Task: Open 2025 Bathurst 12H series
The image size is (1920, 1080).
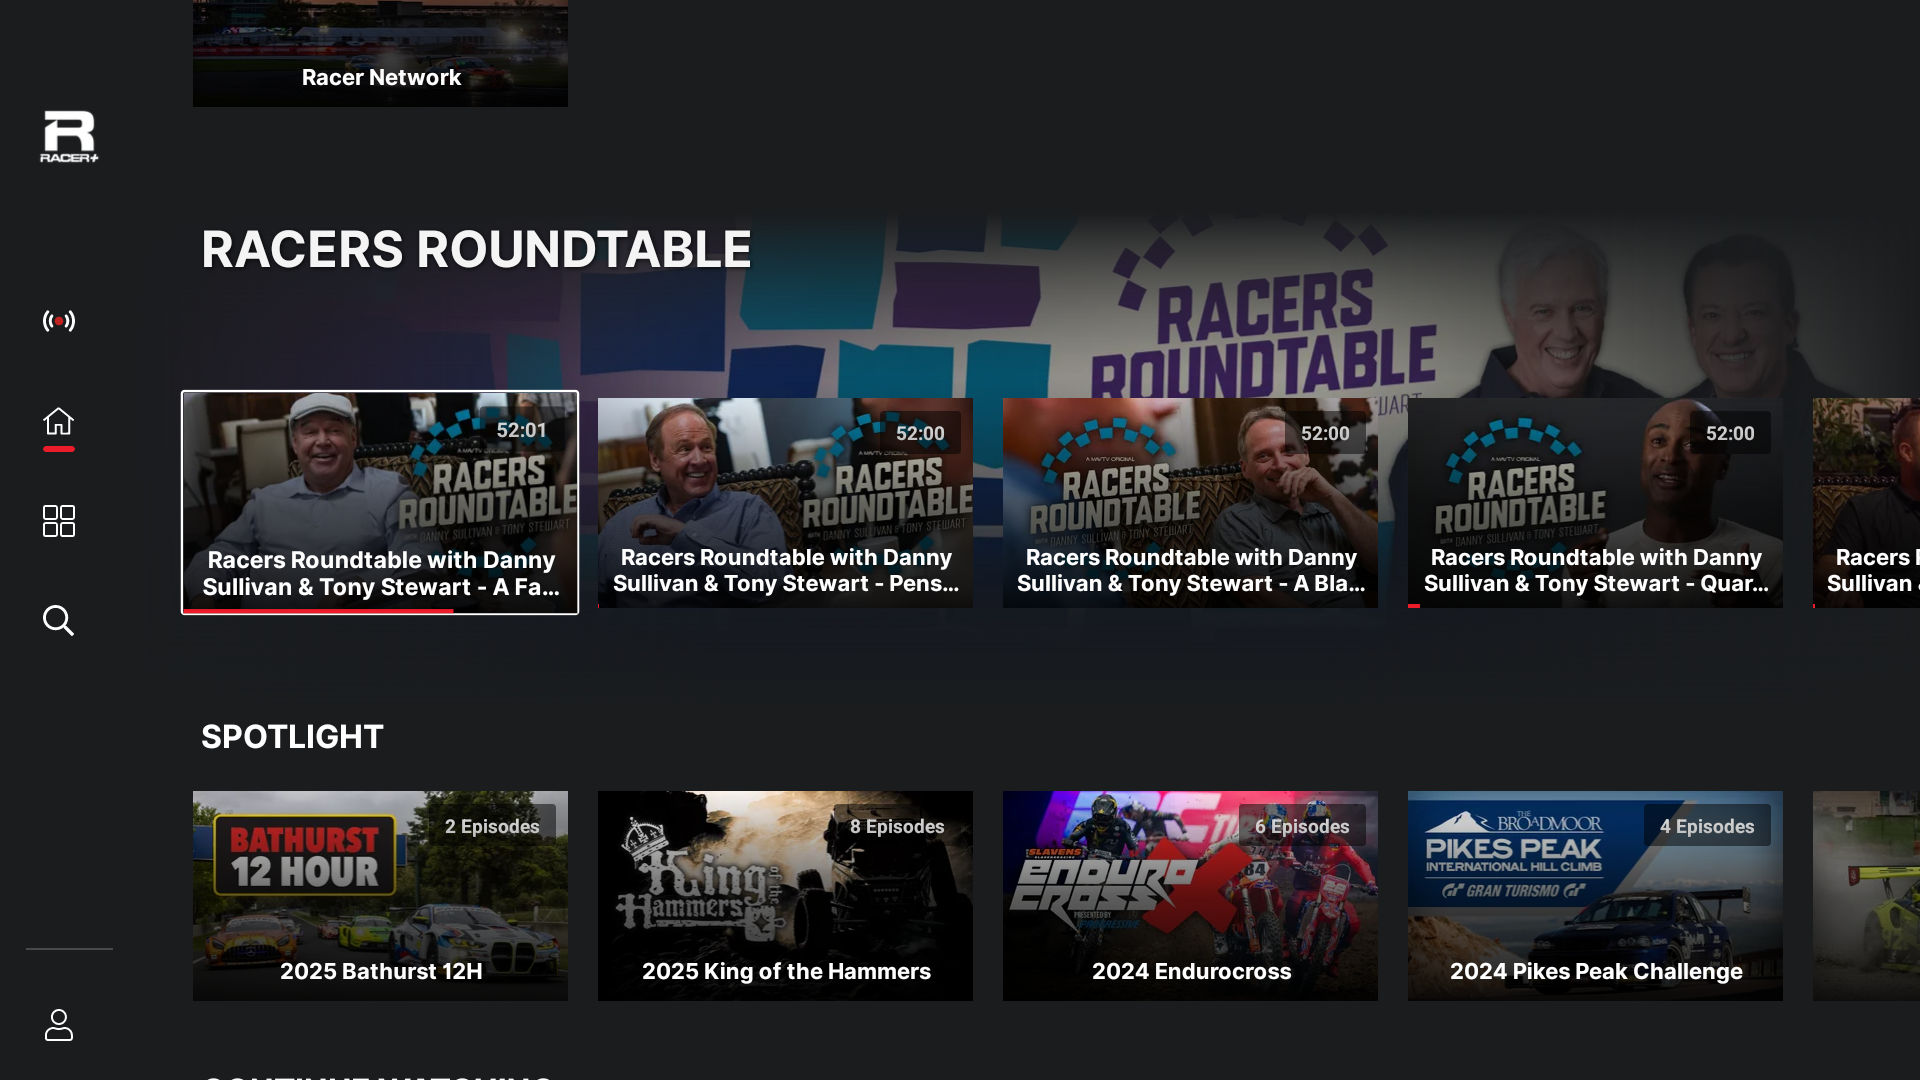Action: (380, 896)
